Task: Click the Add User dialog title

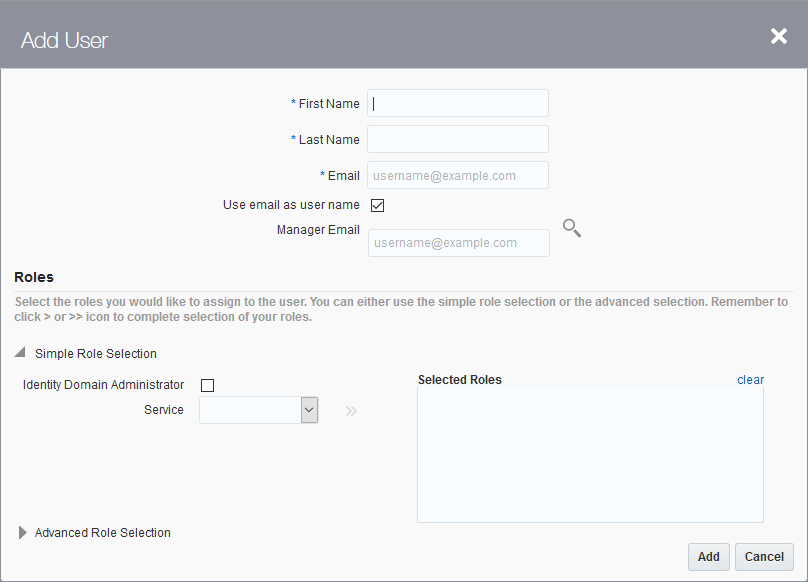Action: tap(64, 40)
